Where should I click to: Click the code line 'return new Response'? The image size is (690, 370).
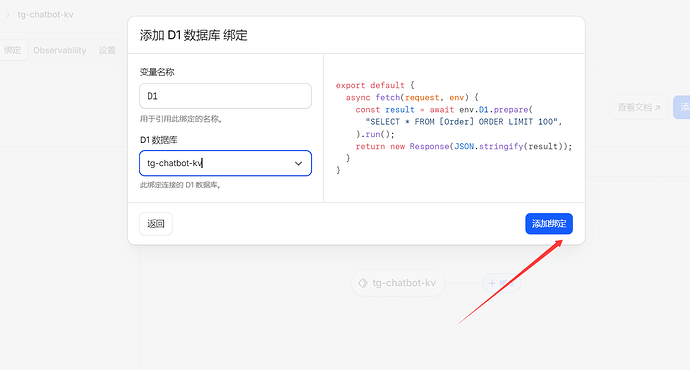click(464, 146)
